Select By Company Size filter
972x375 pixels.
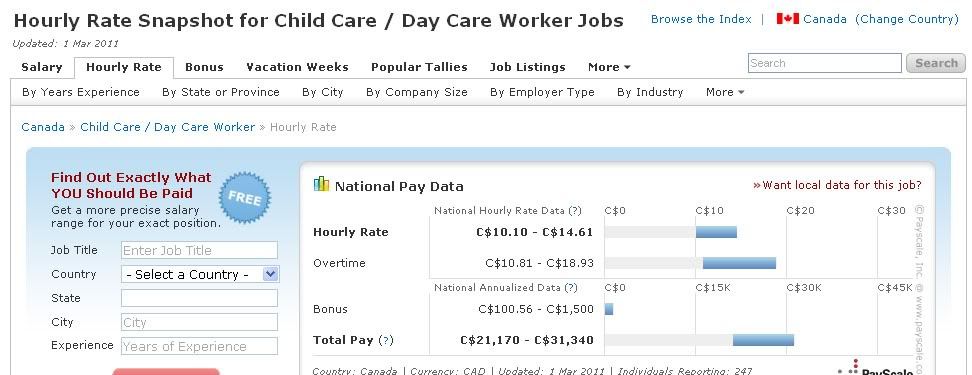pyautogui.click(x=417, y=92)
